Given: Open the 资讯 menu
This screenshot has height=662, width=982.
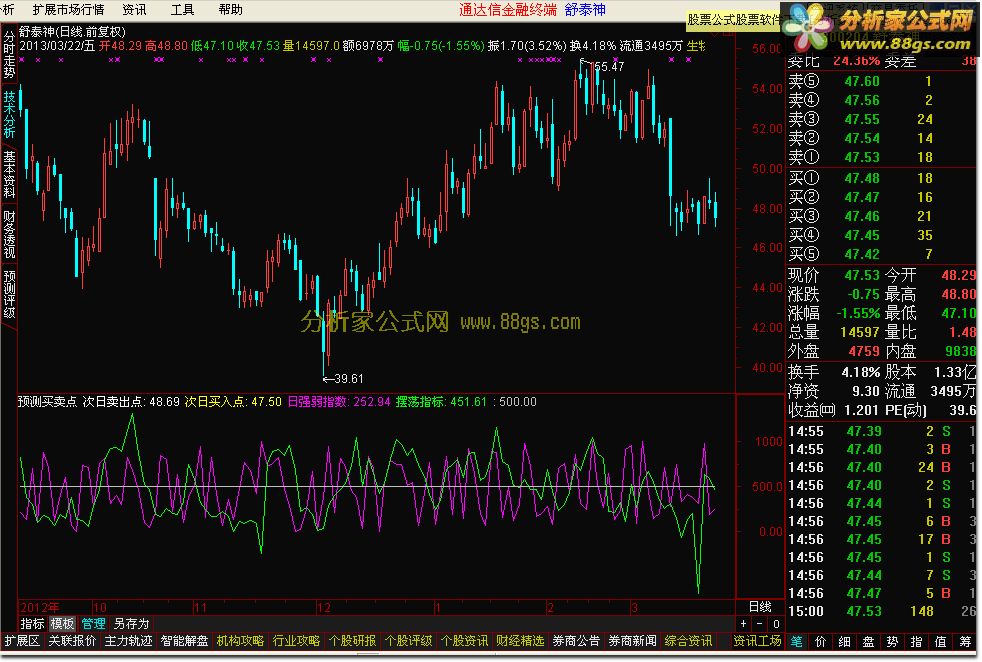Looking at the screenshot, I should [x=134, y=9].
